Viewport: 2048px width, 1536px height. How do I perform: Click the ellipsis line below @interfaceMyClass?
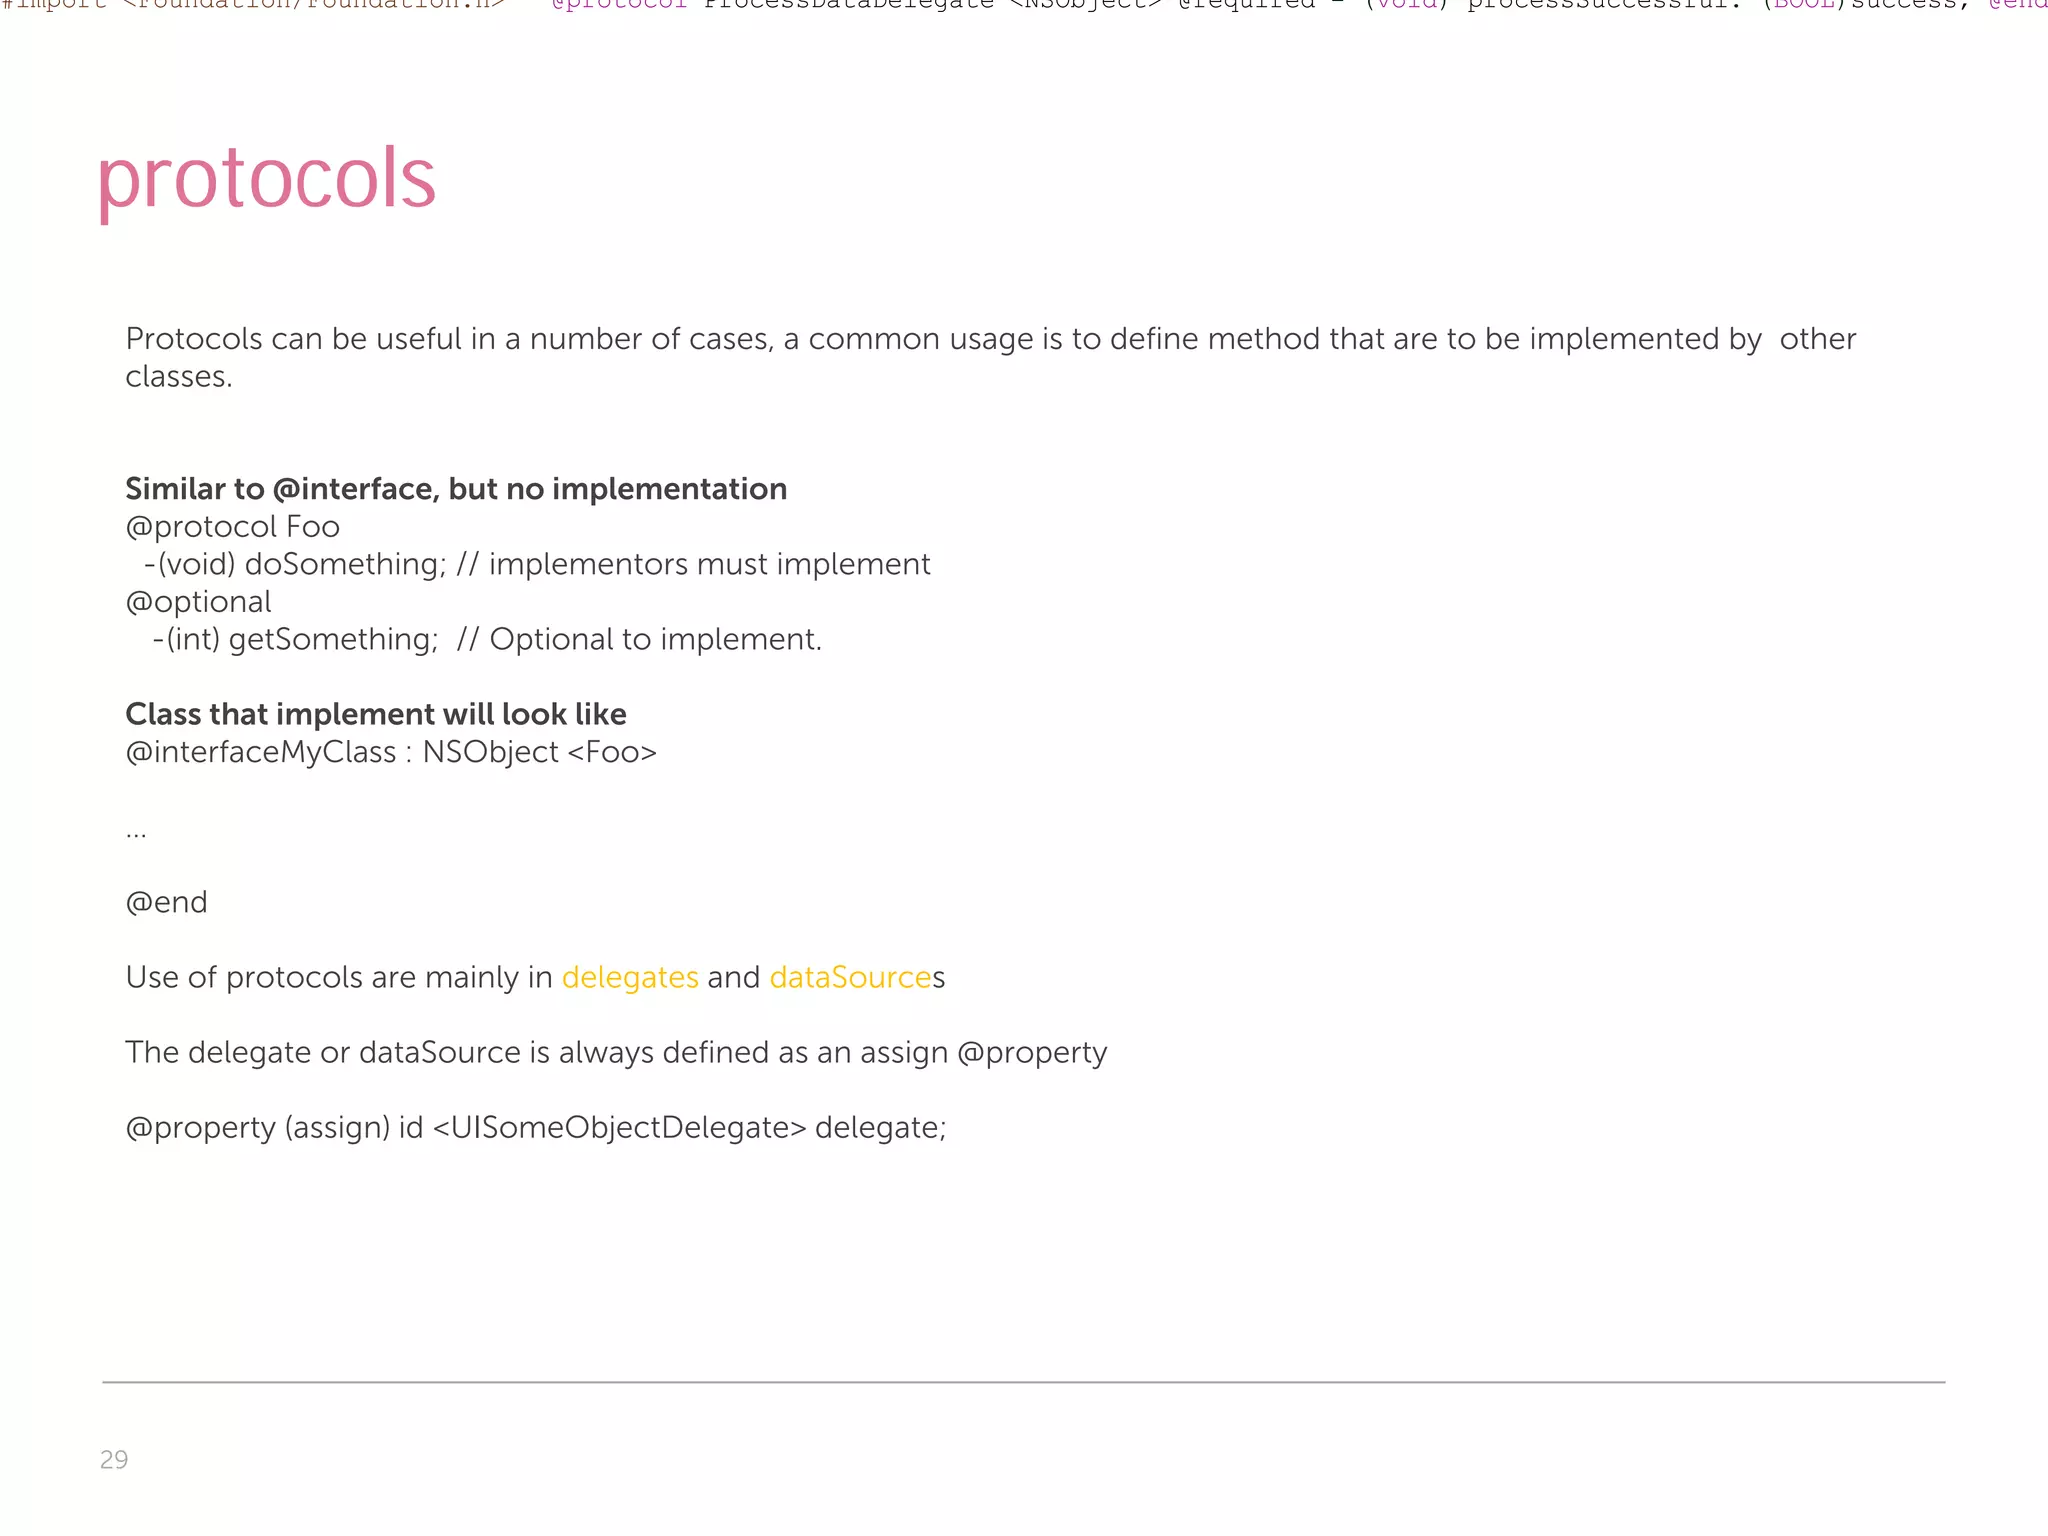pos(136,834)
